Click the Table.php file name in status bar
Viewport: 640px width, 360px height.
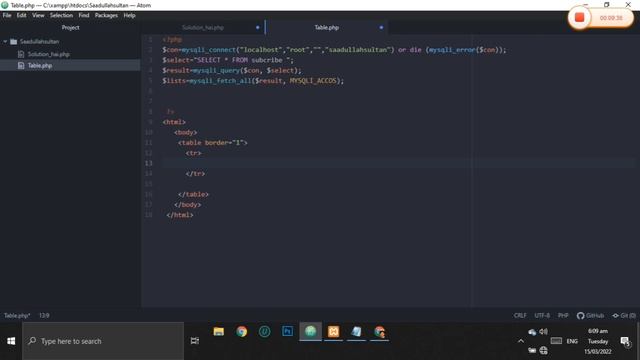[17, 316]
